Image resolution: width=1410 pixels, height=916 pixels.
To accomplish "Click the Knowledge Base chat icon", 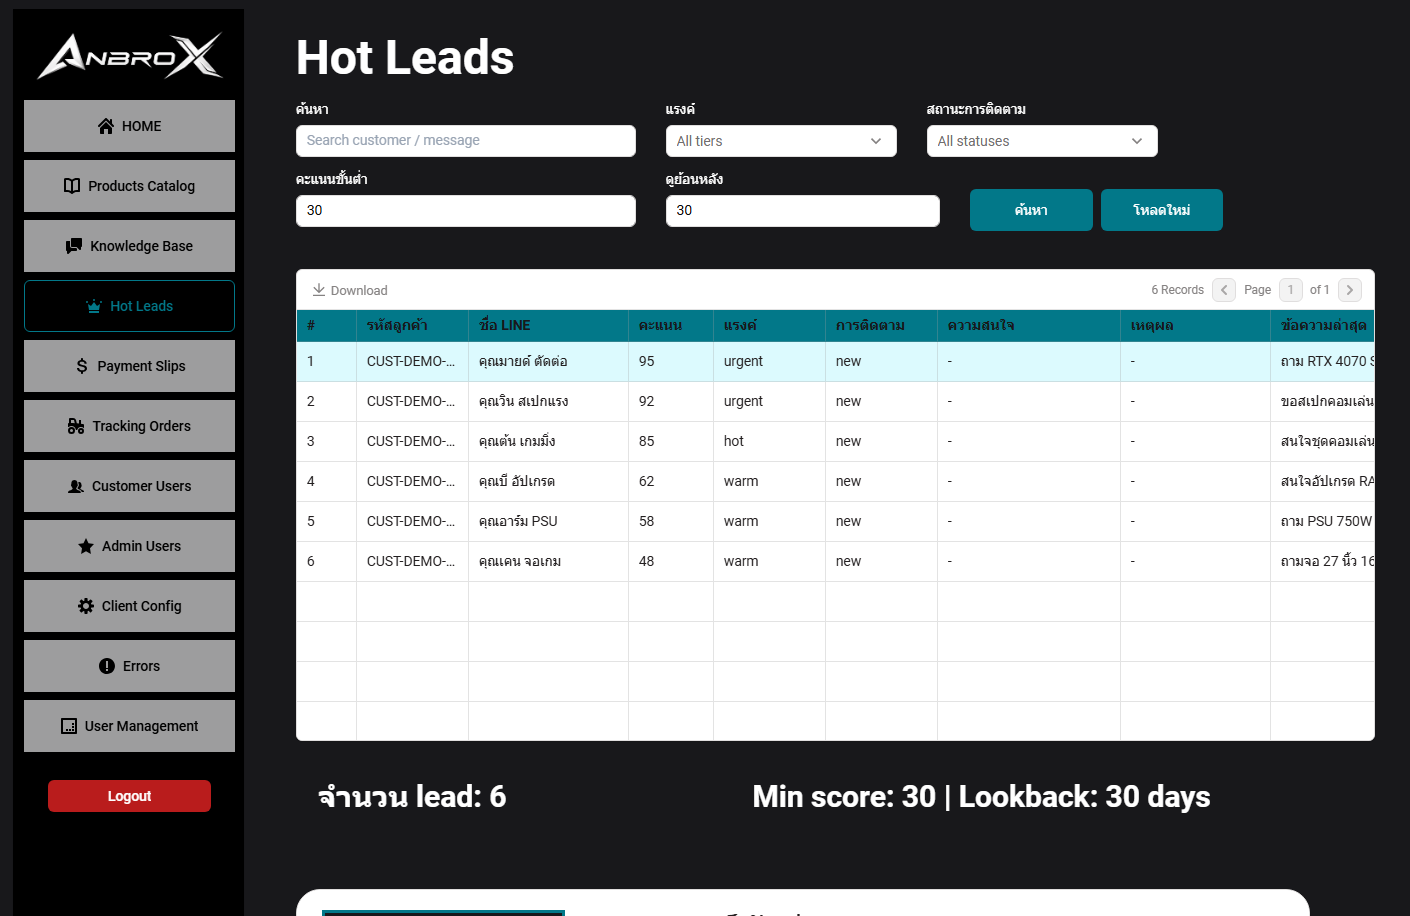I will click(74, 246).
